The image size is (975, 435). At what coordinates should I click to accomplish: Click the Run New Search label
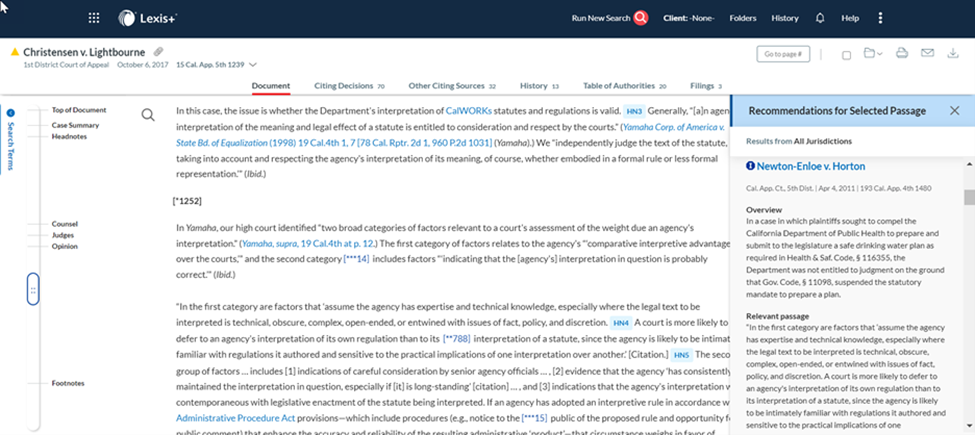click(x=601, y=18)
